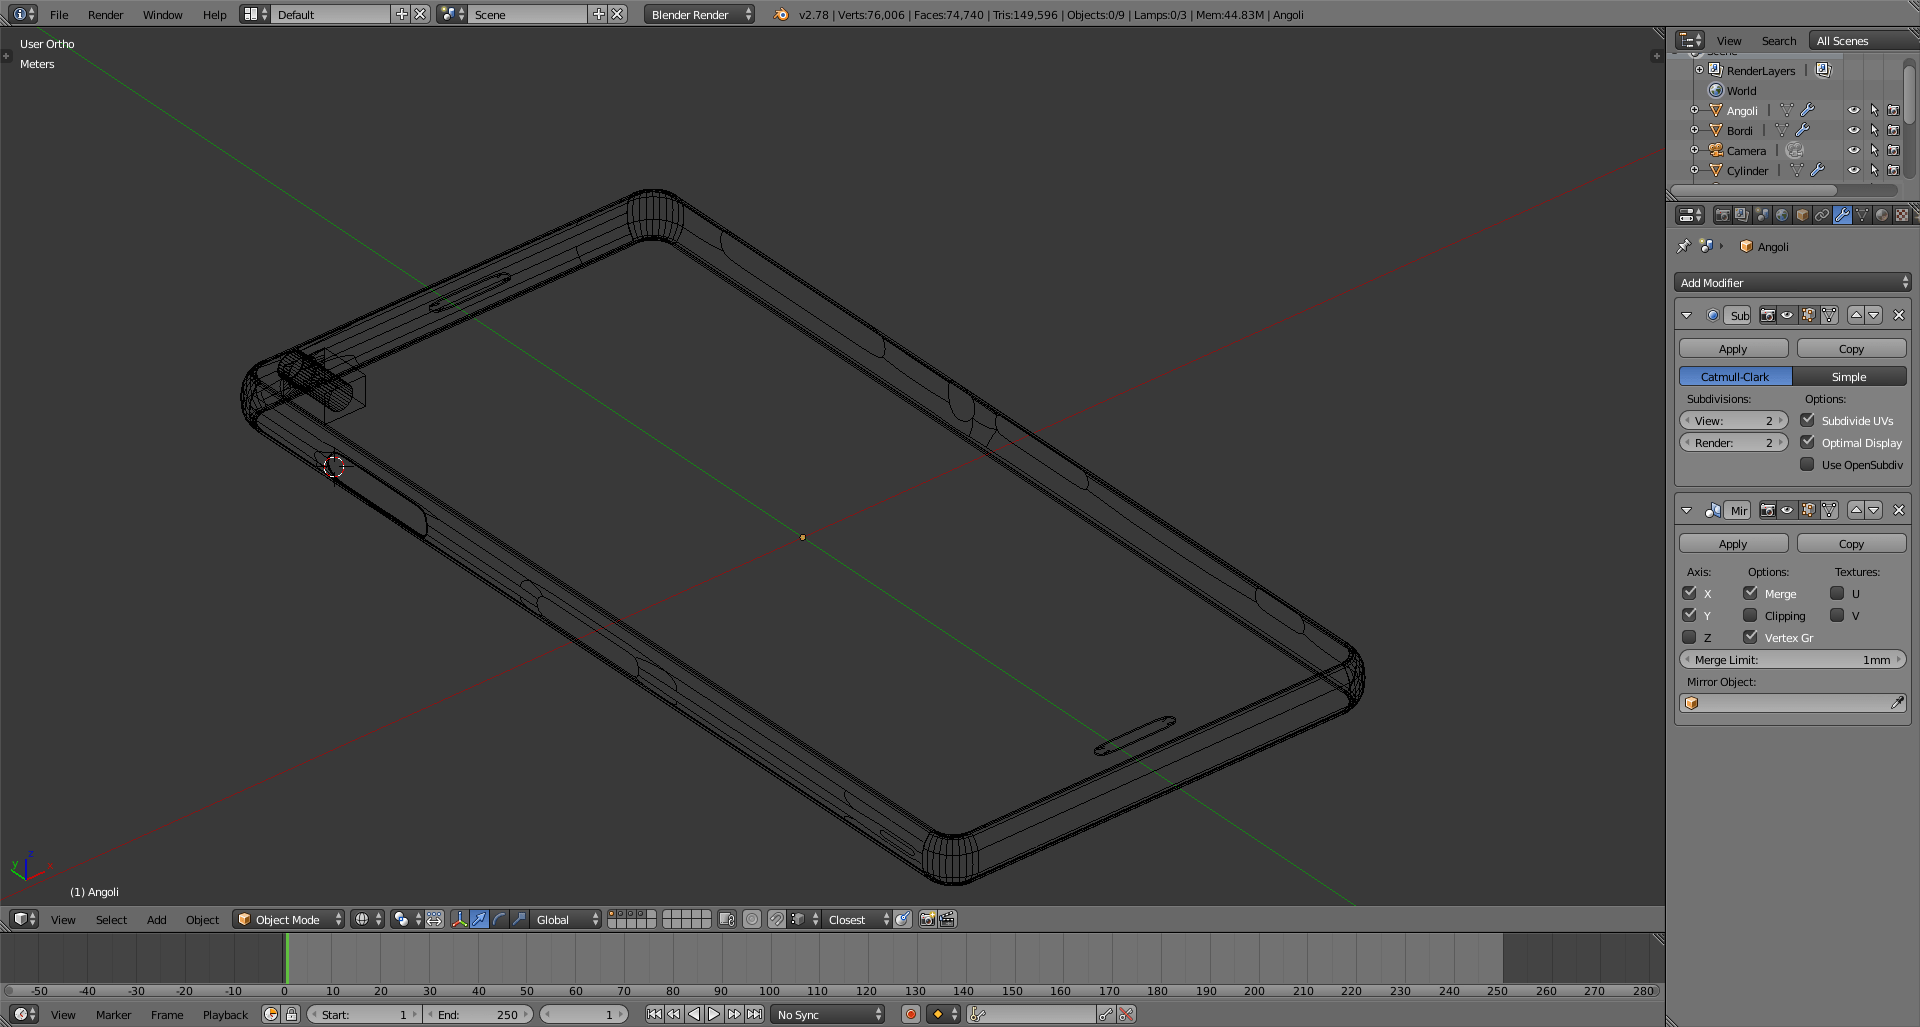Viewport: 1920px width, 1027px height.
Task: Open the Render menu
Action: 105,14
